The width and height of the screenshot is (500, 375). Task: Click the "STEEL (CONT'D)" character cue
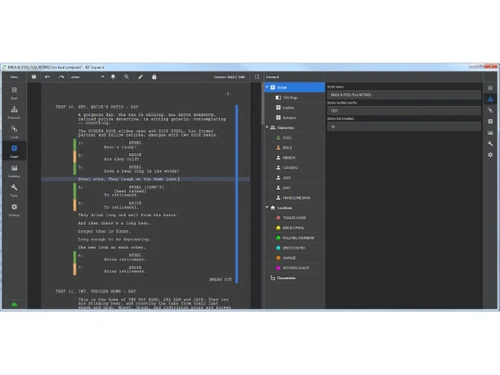pyautogui.click(x=146, y=187)
